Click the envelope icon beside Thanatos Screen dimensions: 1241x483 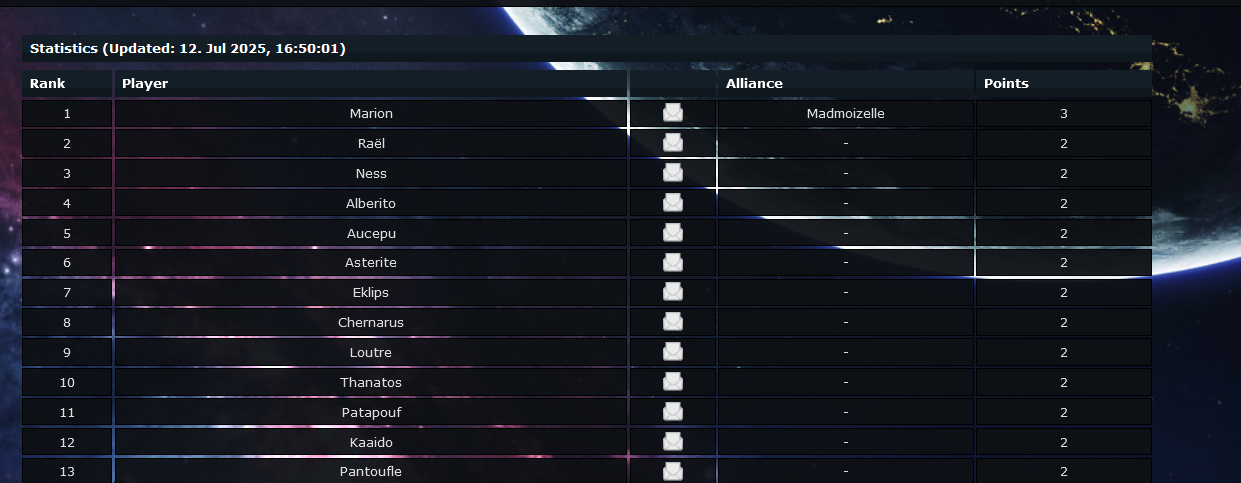point(673,382)
